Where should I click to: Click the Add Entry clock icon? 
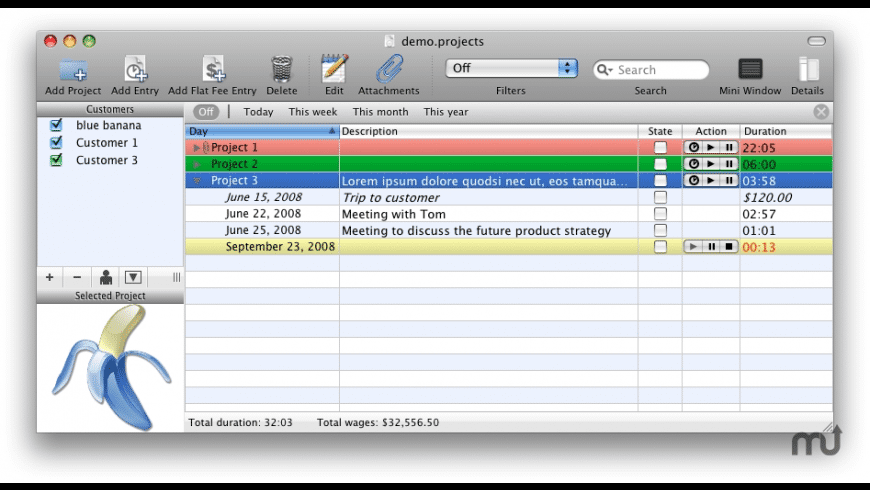[135, 69]
